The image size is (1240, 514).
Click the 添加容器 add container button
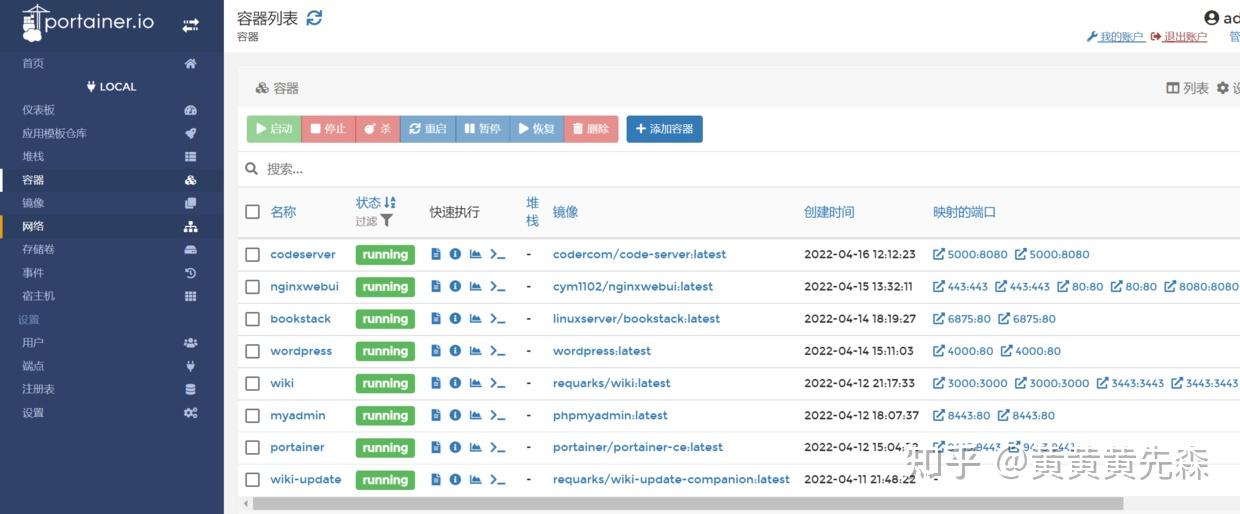[664, 129]
